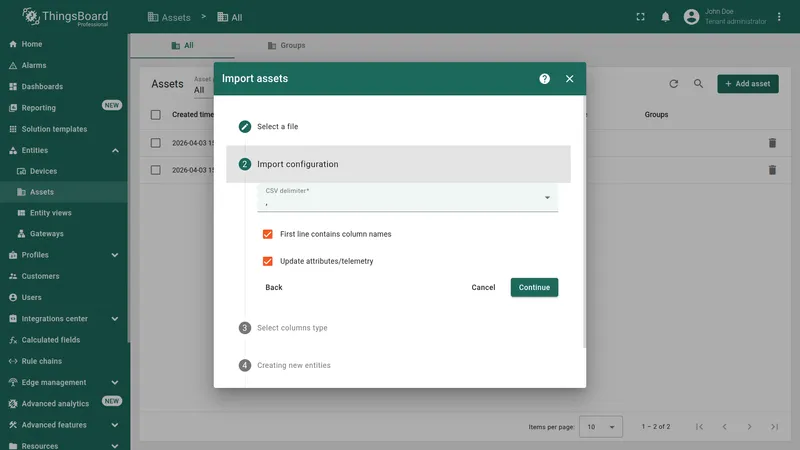The height and width of the screenshot is (450, 800).
Task: Go to first page of assets
Action: (x=699, y=427)
